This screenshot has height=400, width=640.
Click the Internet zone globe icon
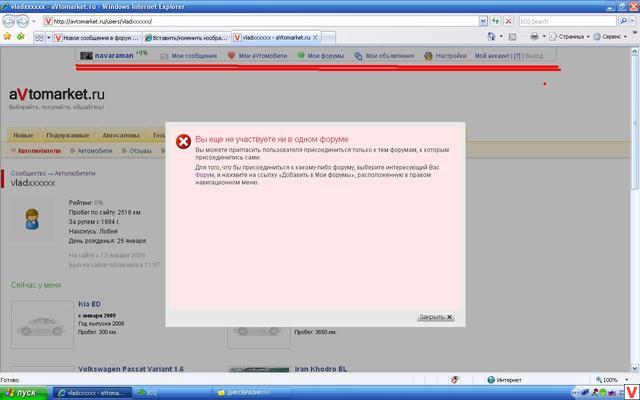tap(491, 380)
